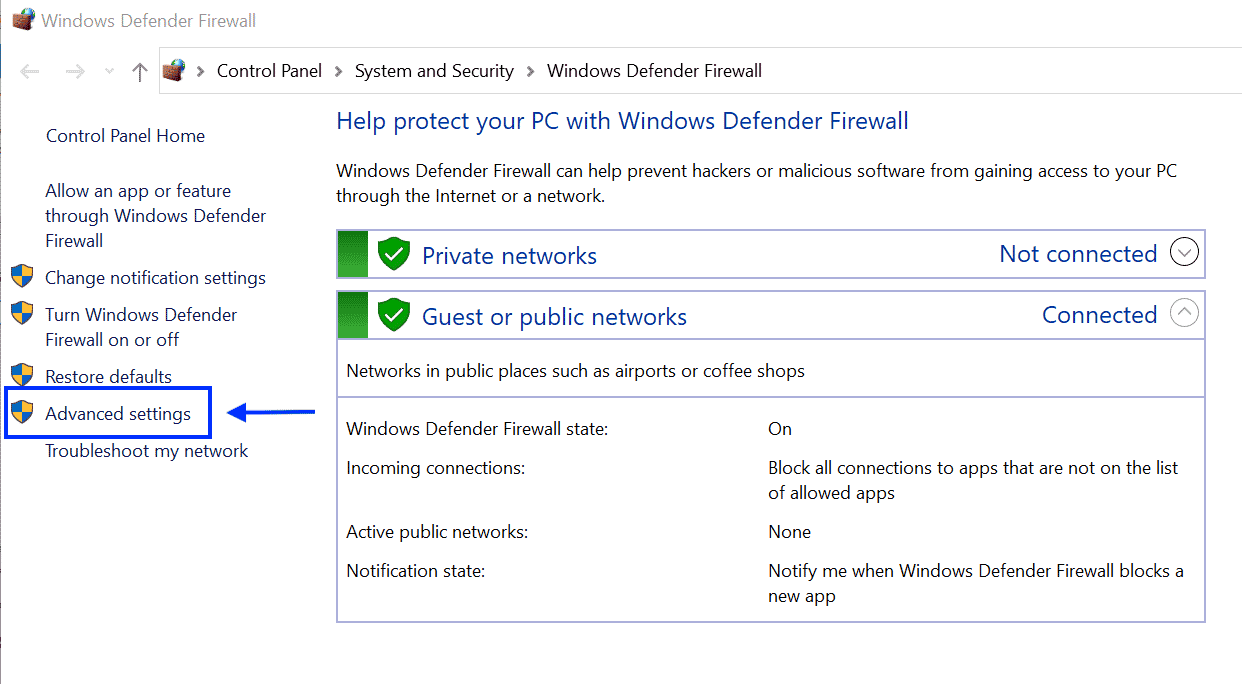Expand chevron before System and Security breadcrumb

[x=339, y=71]
